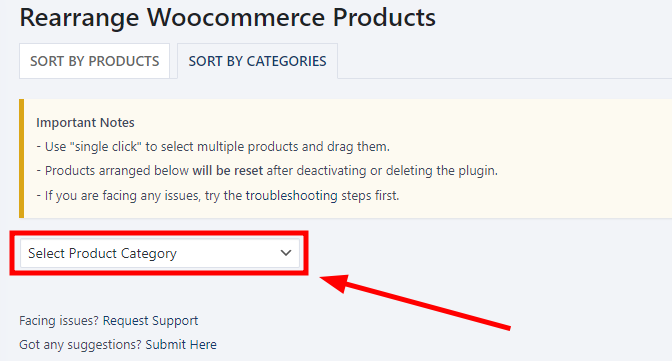Click the red arrow annotation head

point(336,283)
